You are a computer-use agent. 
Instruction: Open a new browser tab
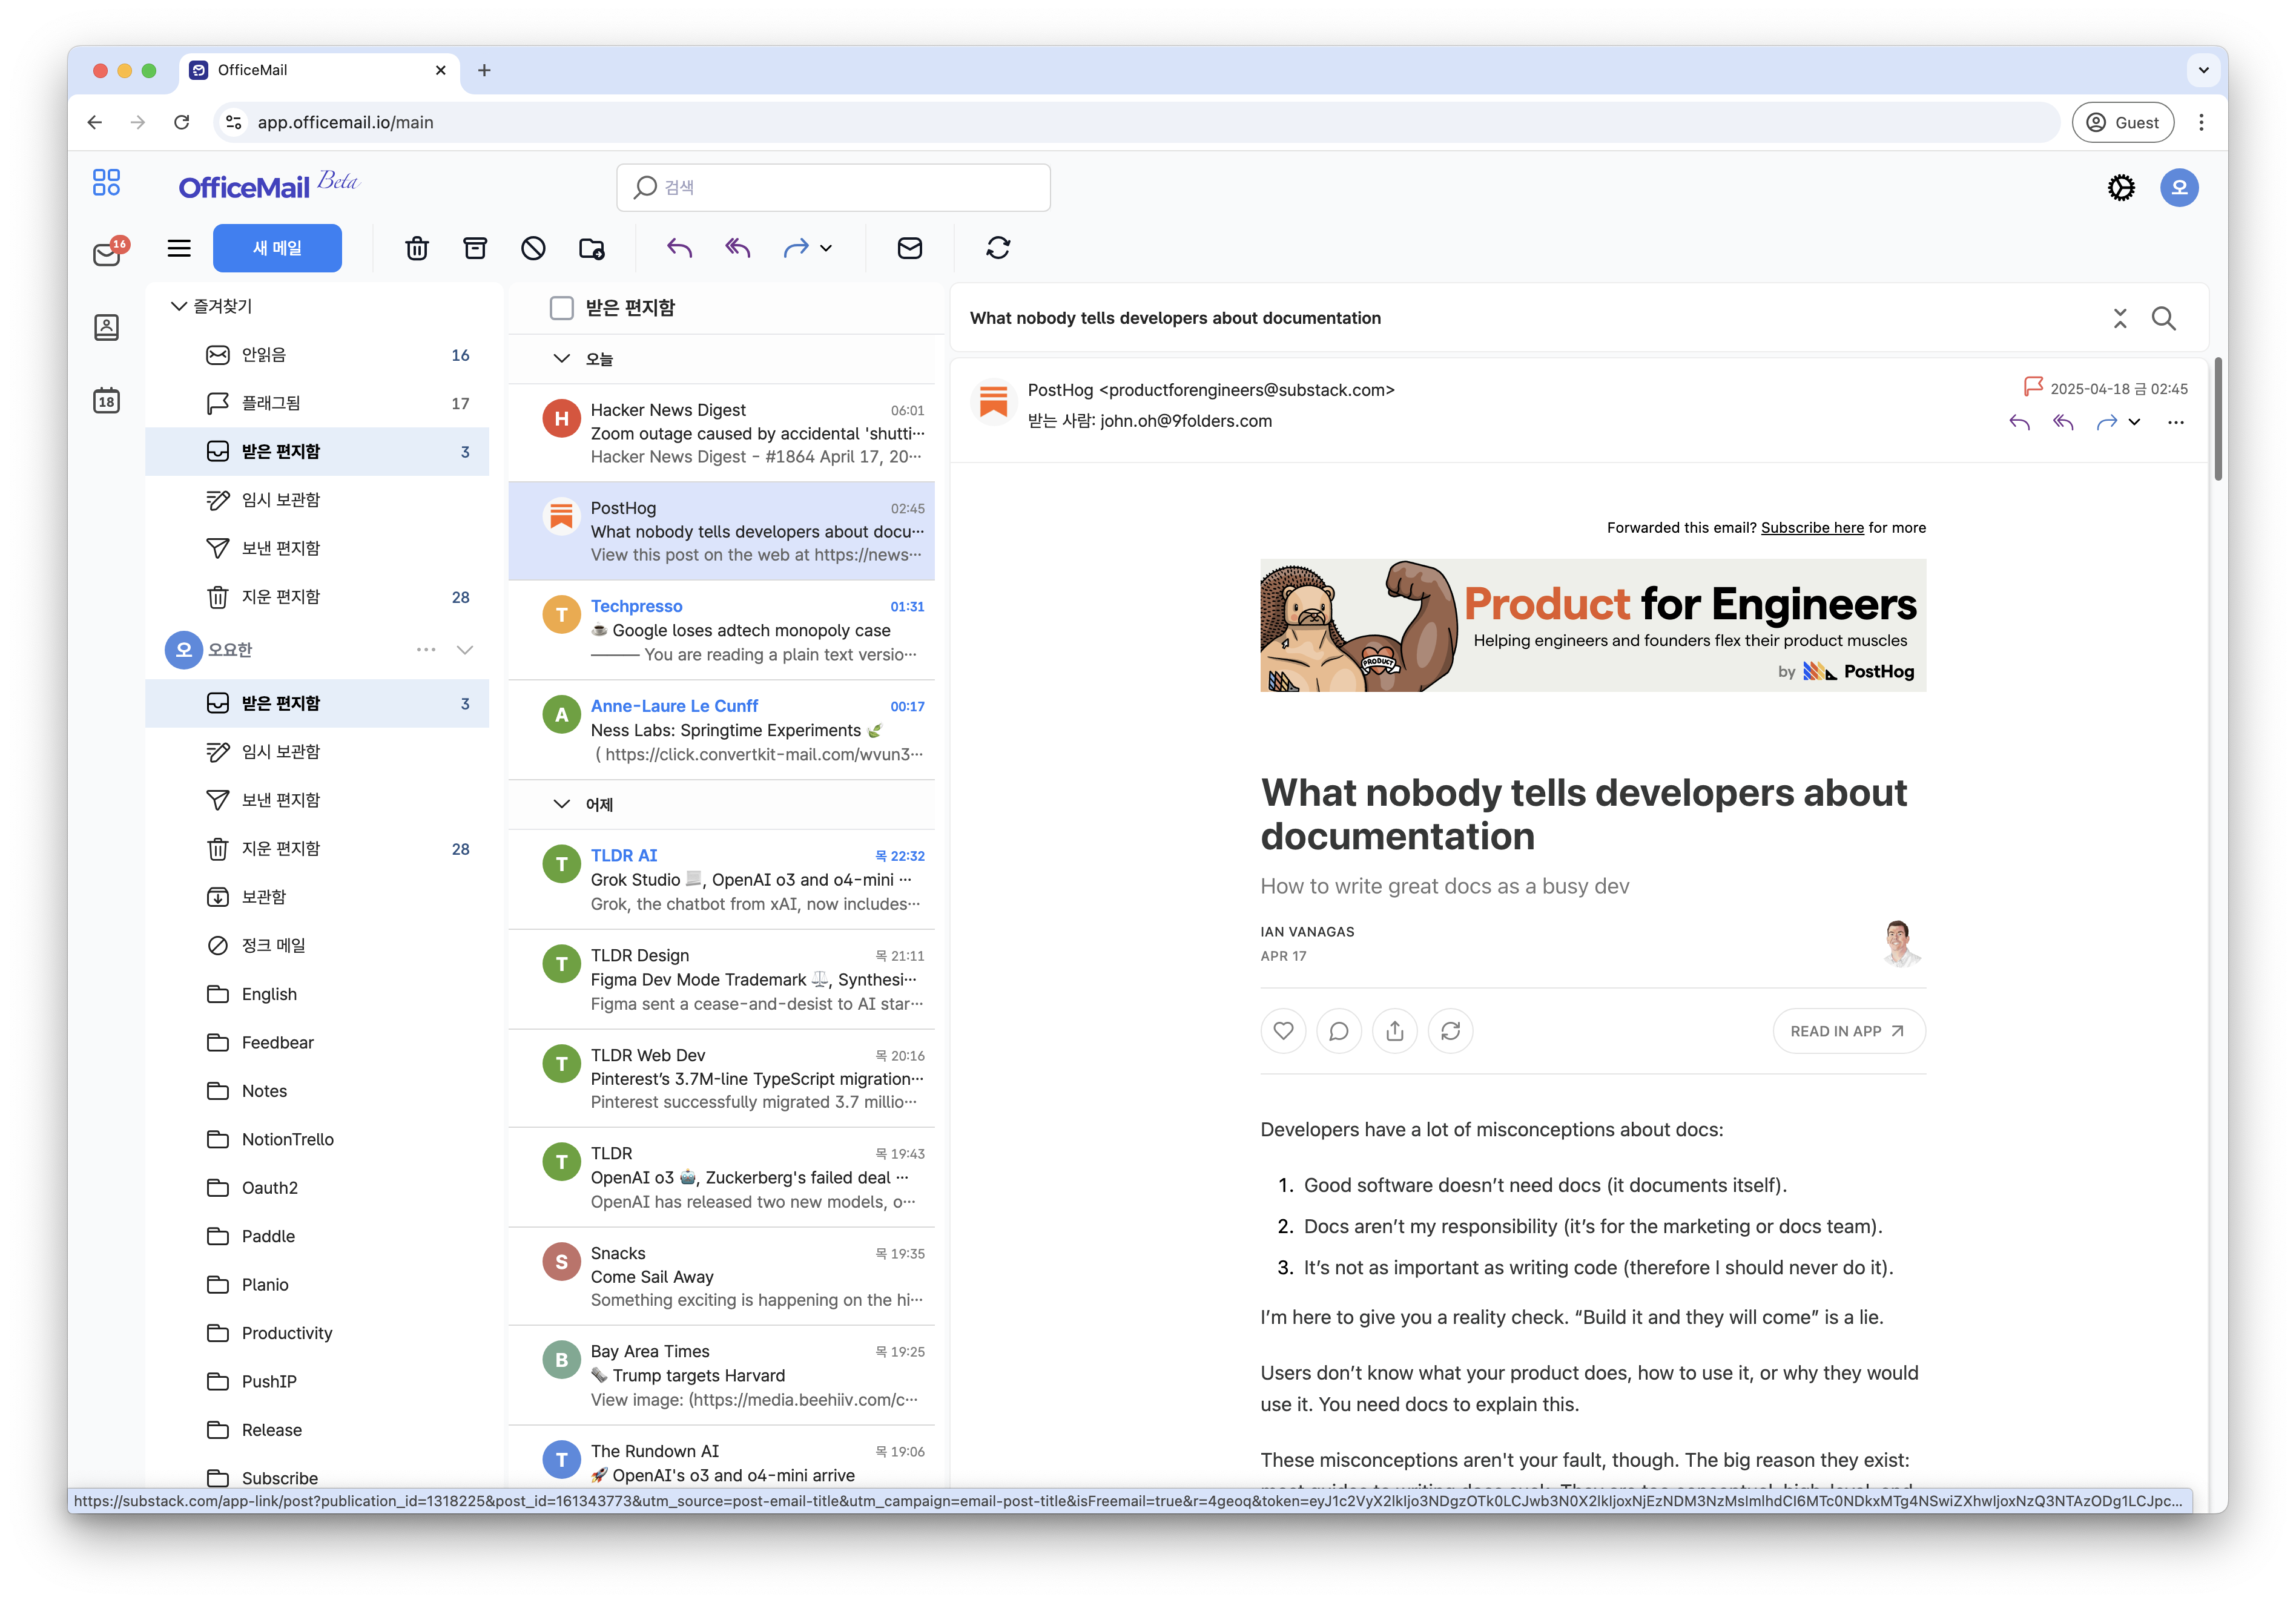[484, 70]
